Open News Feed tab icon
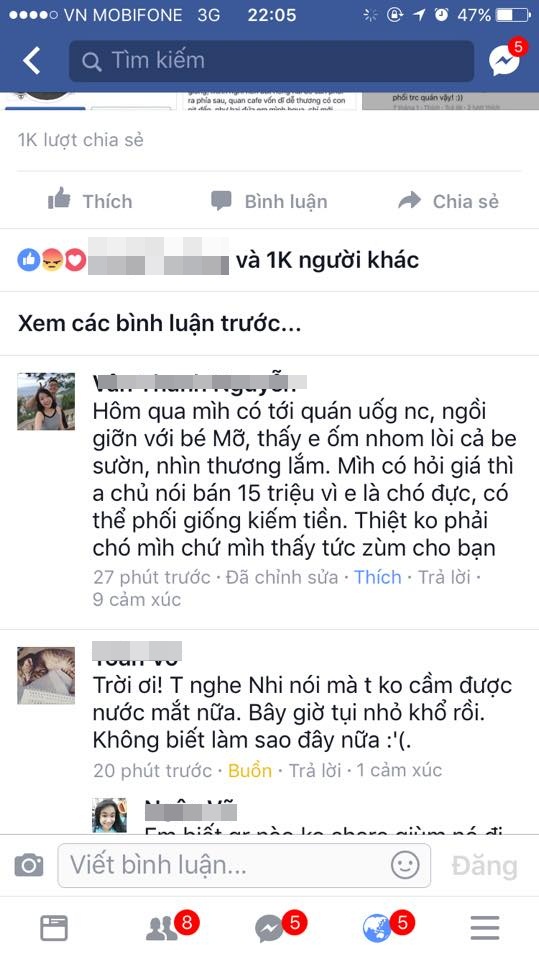This screenshot has width=539, height=960. click(x=54, y=928)
